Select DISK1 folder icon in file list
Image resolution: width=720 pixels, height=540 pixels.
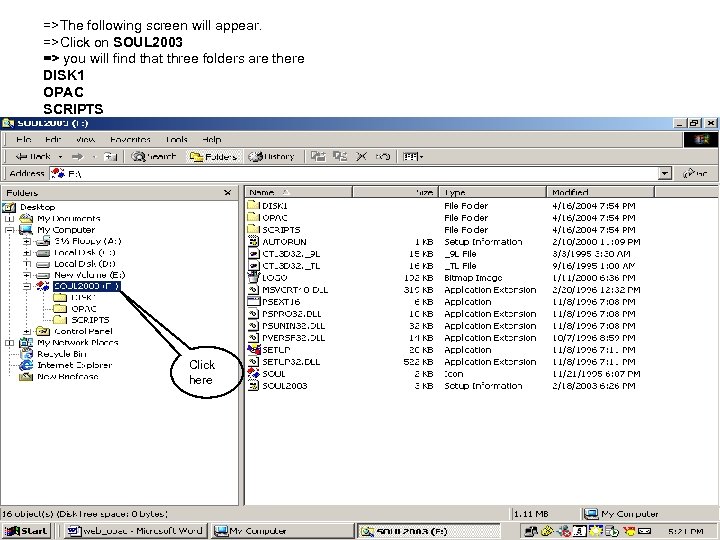(x=253, y=205)
